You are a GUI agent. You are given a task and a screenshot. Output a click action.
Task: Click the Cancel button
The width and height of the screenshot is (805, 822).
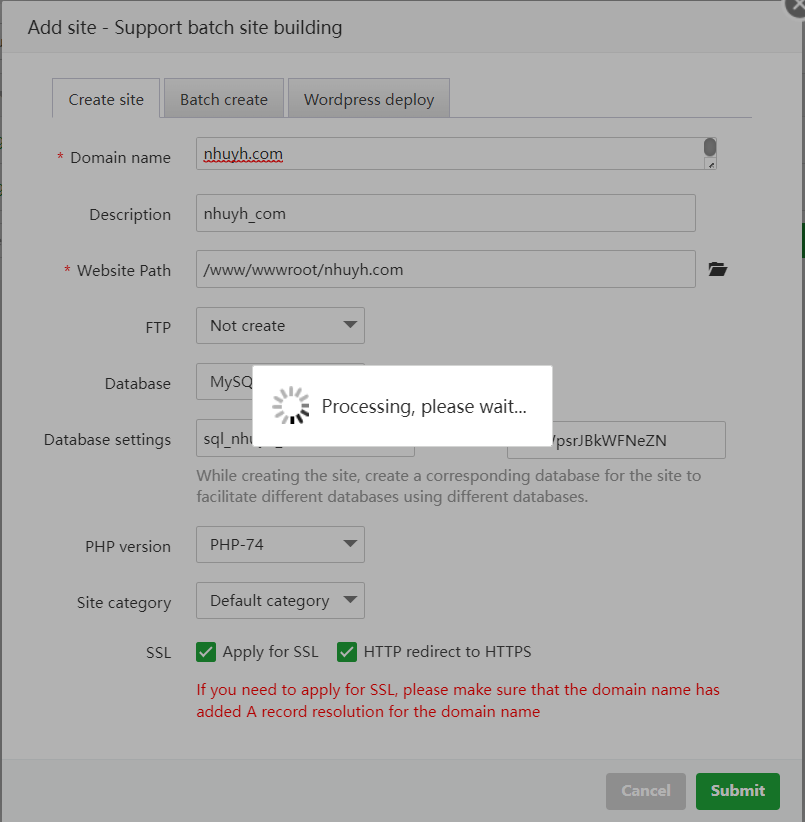646,791
